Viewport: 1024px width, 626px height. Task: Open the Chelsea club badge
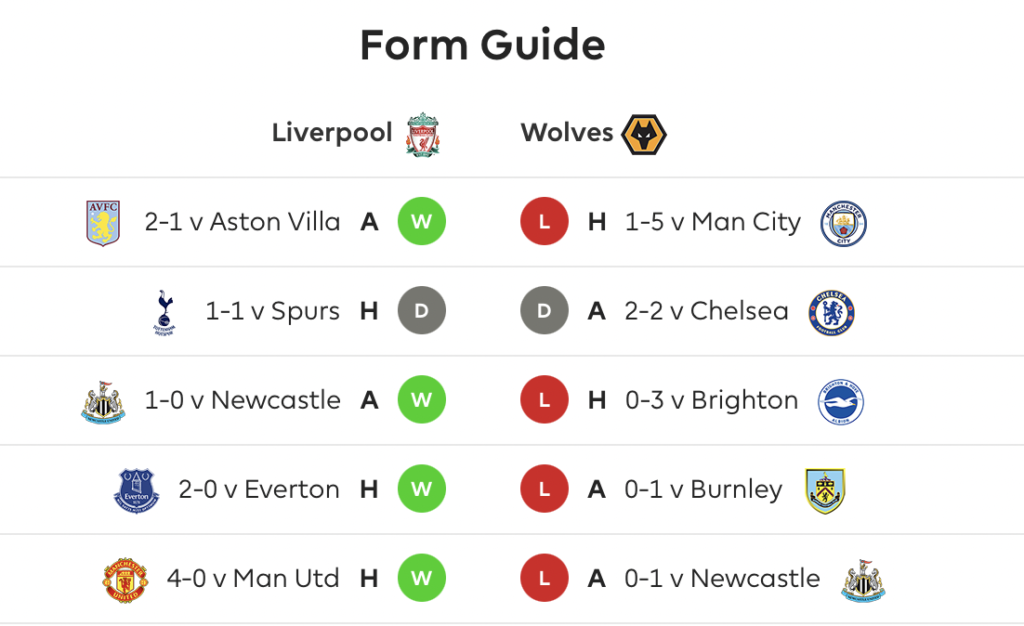click(x=831, y=313)
